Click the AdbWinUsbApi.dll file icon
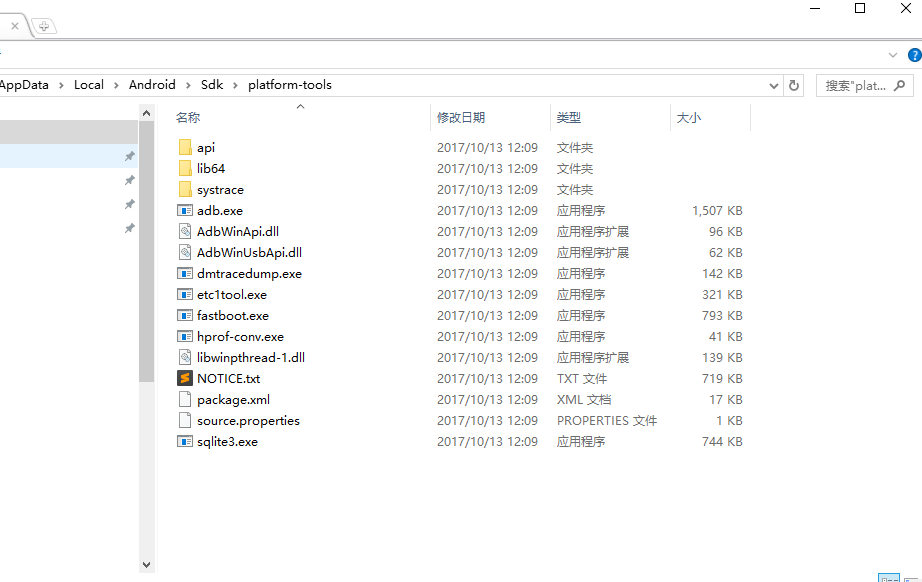Screen dimensions: 922x582 tap(185, 252)
